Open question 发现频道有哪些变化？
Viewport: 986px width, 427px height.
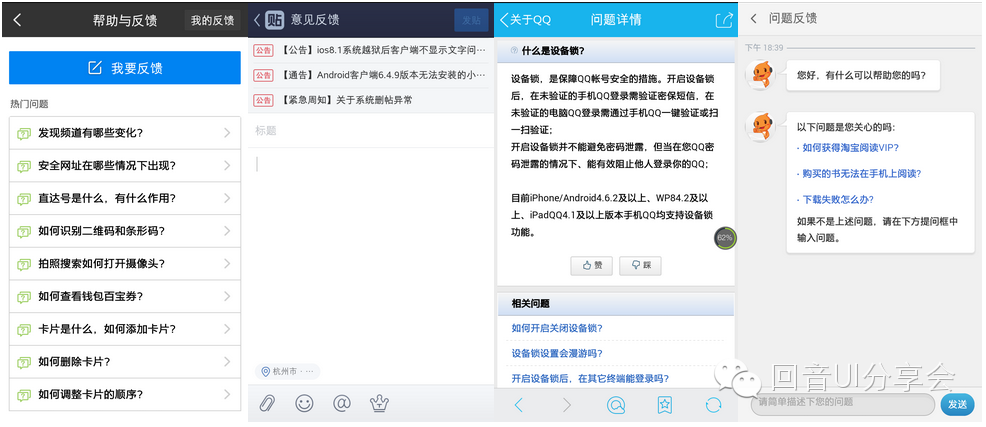tap(125, 133)
